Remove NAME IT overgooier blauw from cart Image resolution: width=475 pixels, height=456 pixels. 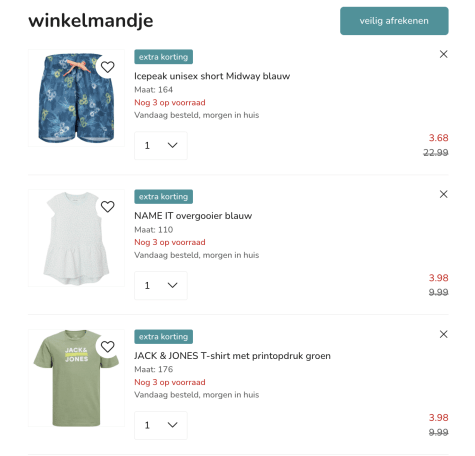coord(443,194)
